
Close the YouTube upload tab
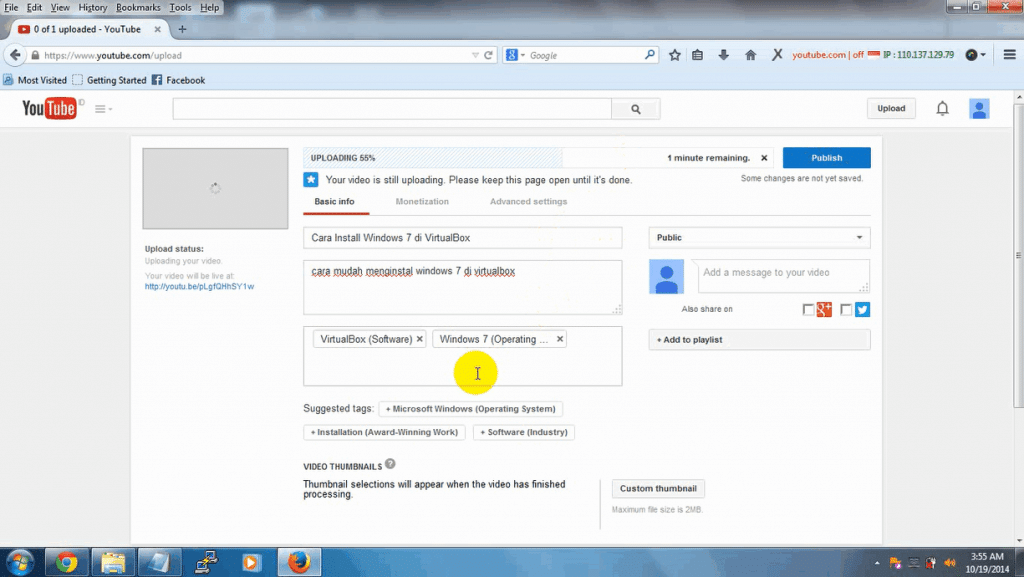tap(157, 29)
